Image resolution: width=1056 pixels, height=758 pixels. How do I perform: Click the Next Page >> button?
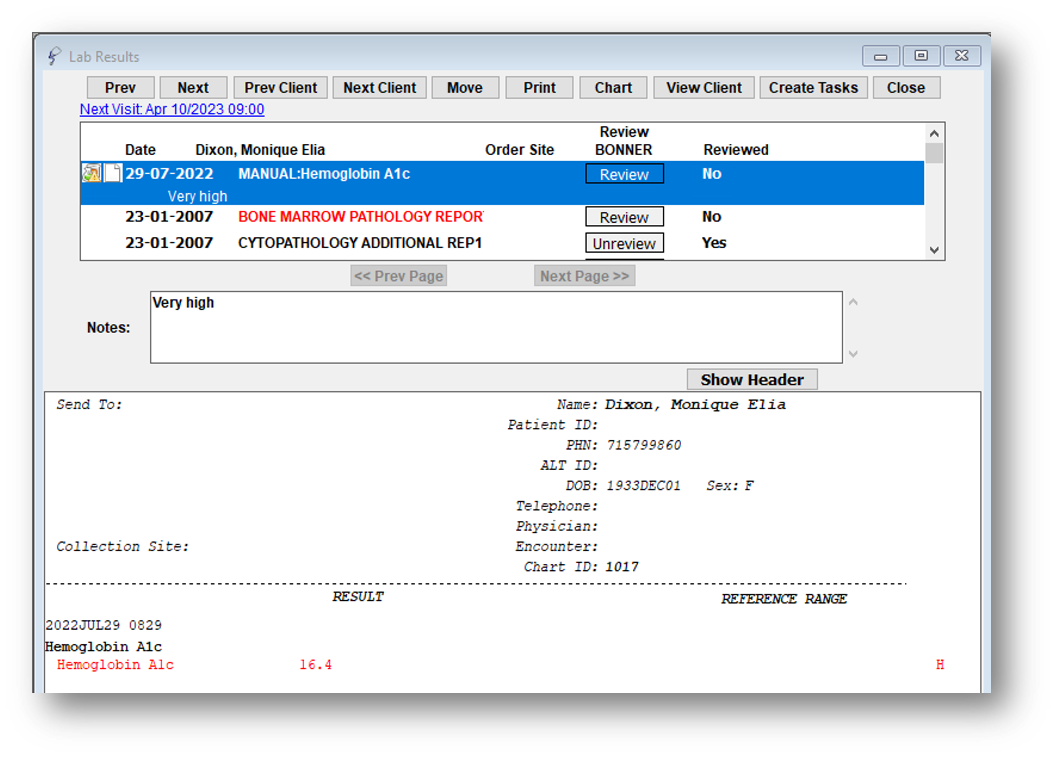[585, 276]
